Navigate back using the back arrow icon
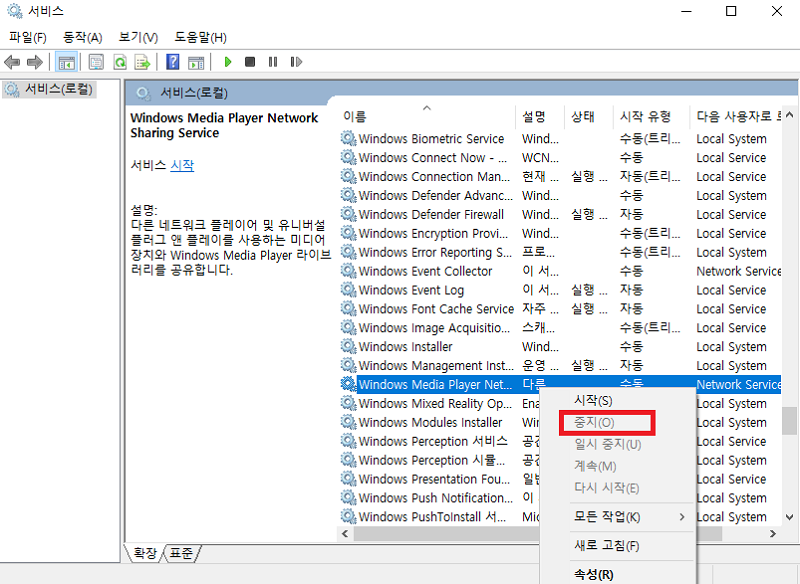This screenshot has width=800, height=584. coord(12,61)
